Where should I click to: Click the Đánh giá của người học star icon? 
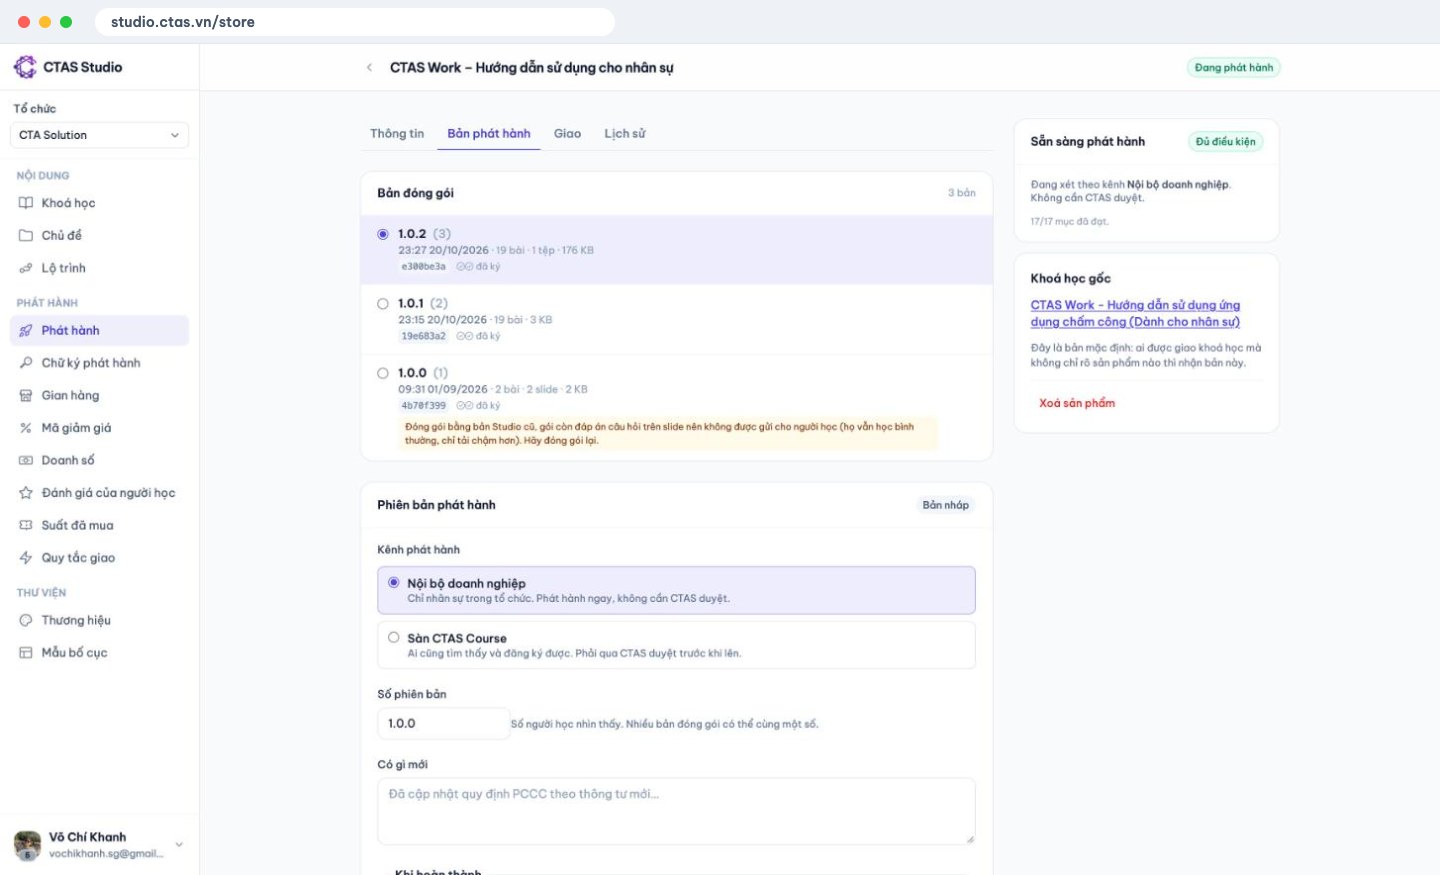(26, 493)
